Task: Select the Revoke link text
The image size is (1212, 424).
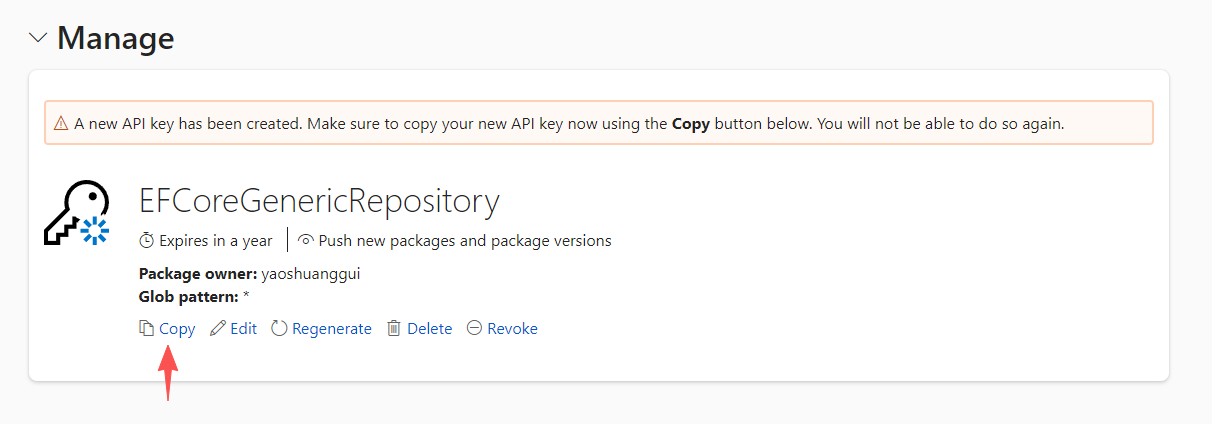Action: 512,328
